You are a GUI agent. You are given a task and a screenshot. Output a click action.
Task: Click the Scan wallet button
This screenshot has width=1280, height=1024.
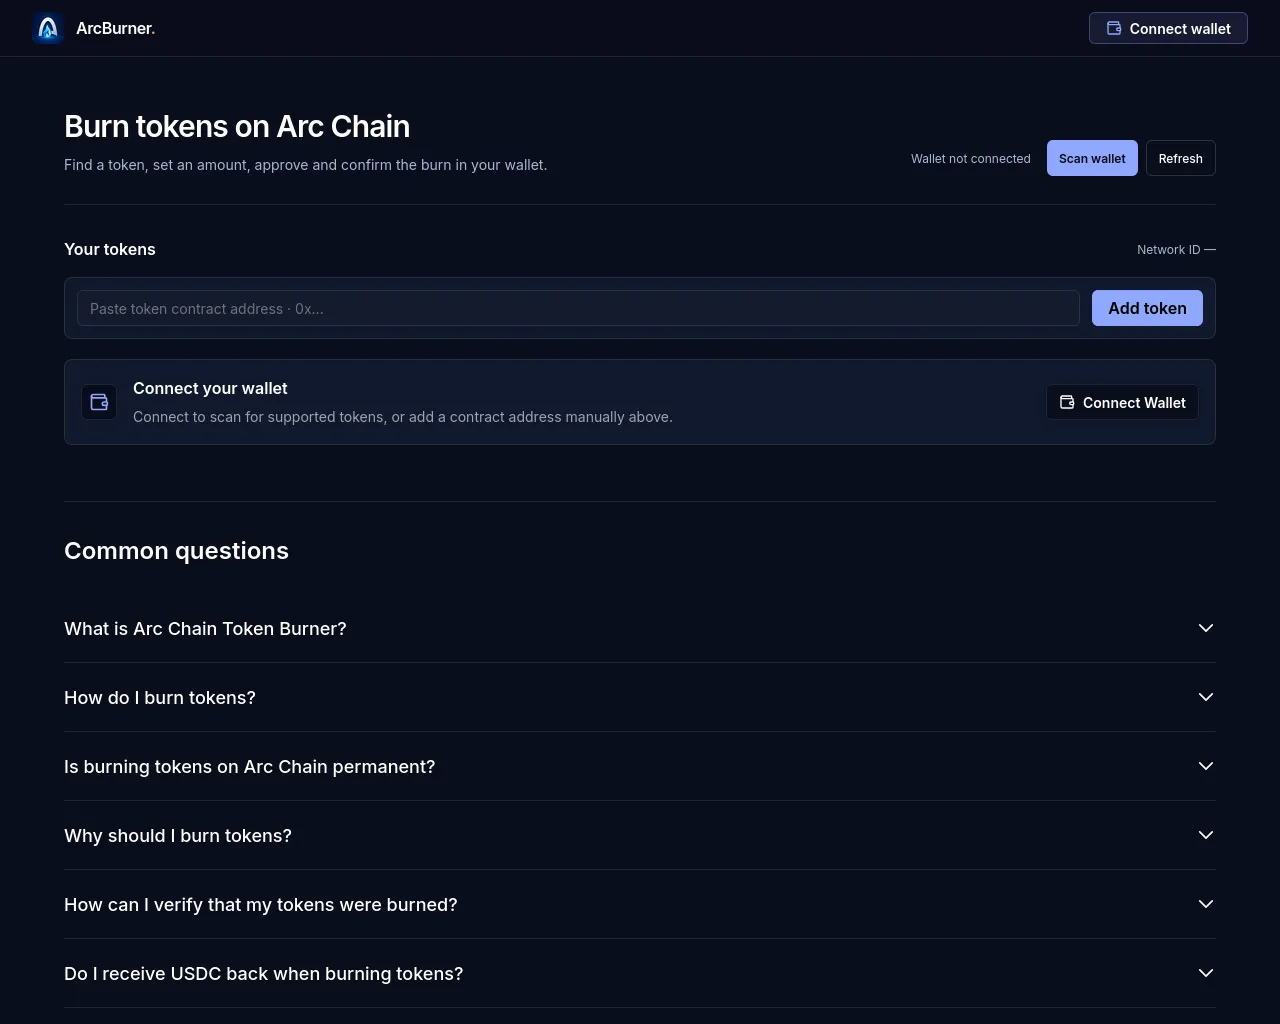[1092, 158]
